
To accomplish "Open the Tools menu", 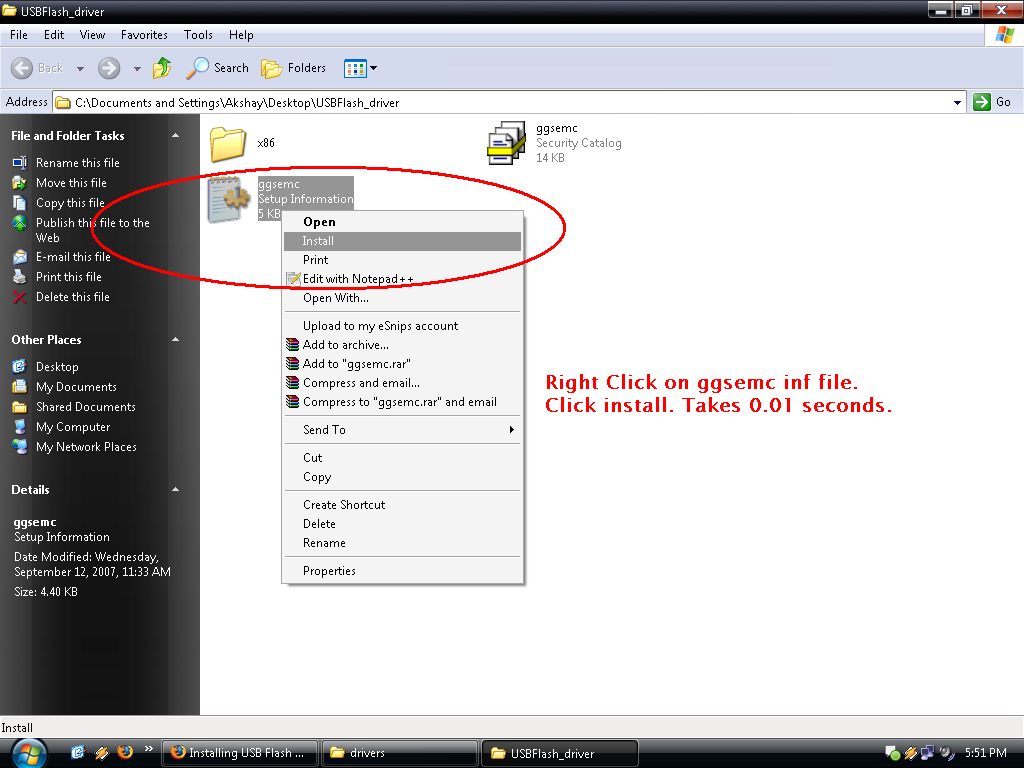I will point(198,35).
